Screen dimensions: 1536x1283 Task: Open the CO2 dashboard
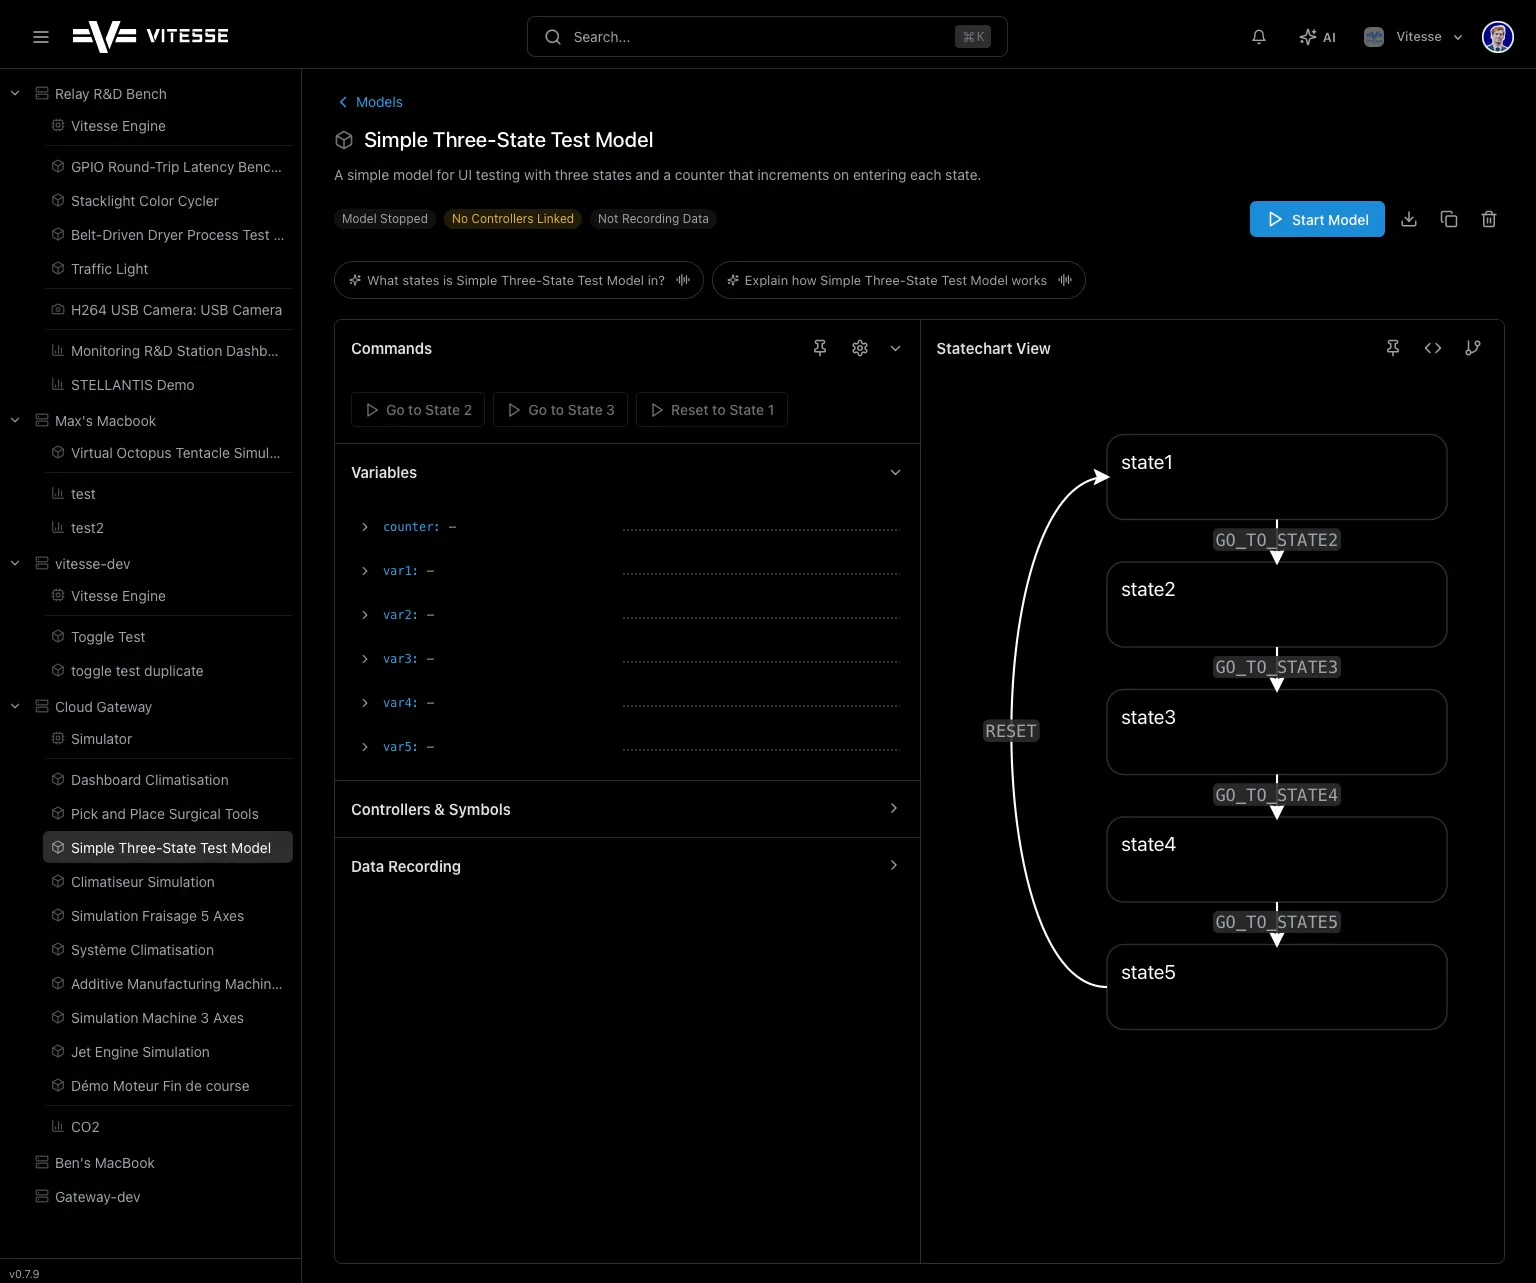tap(168, 1127)
